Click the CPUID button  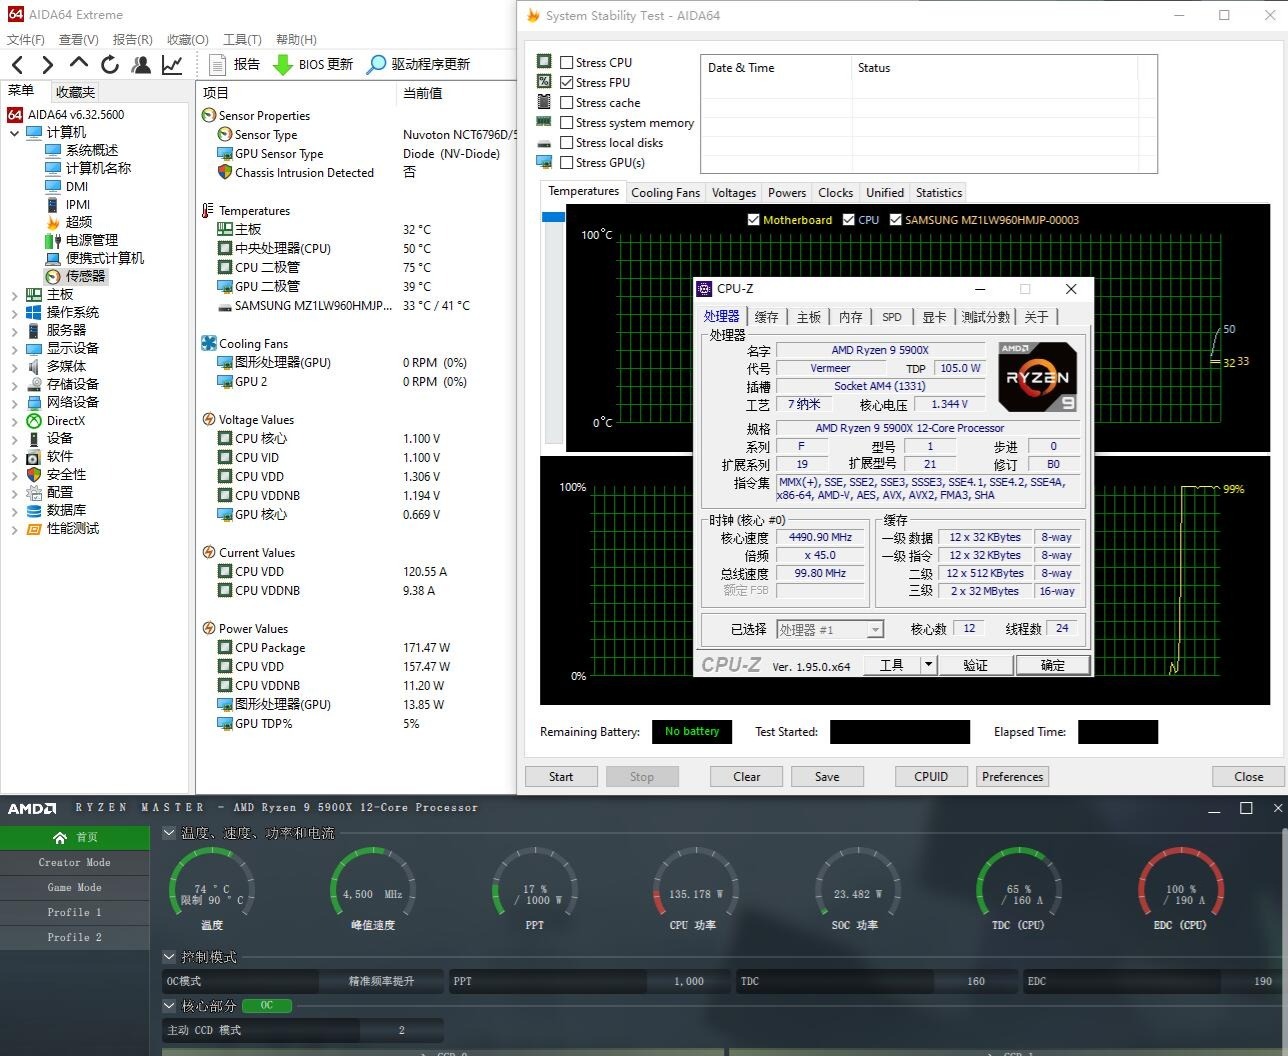click(930, 777)
